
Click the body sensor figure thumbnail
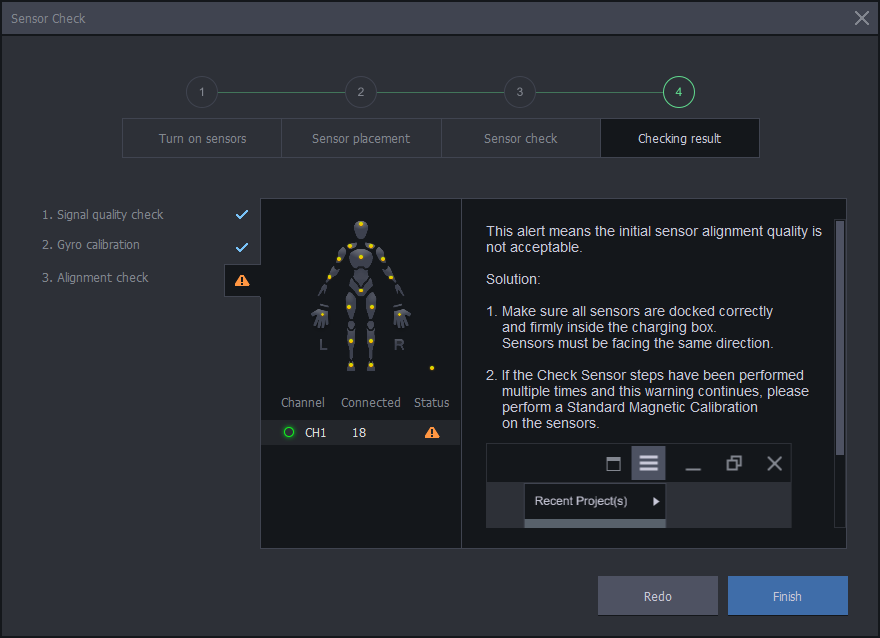pyautogui.click(x=361, y=296)
